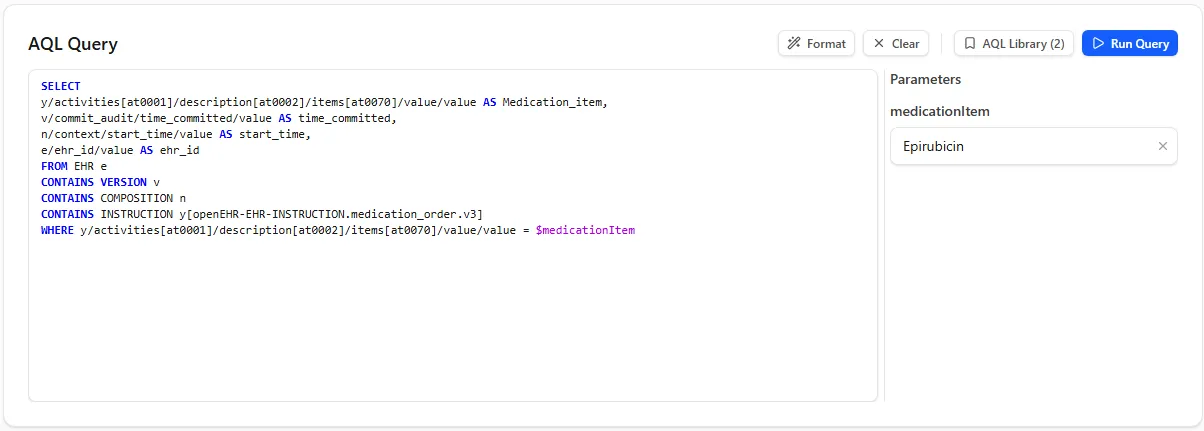Click the time_committed alias text
Viewport: 1204px width, 431px height.
coord(345,118)
